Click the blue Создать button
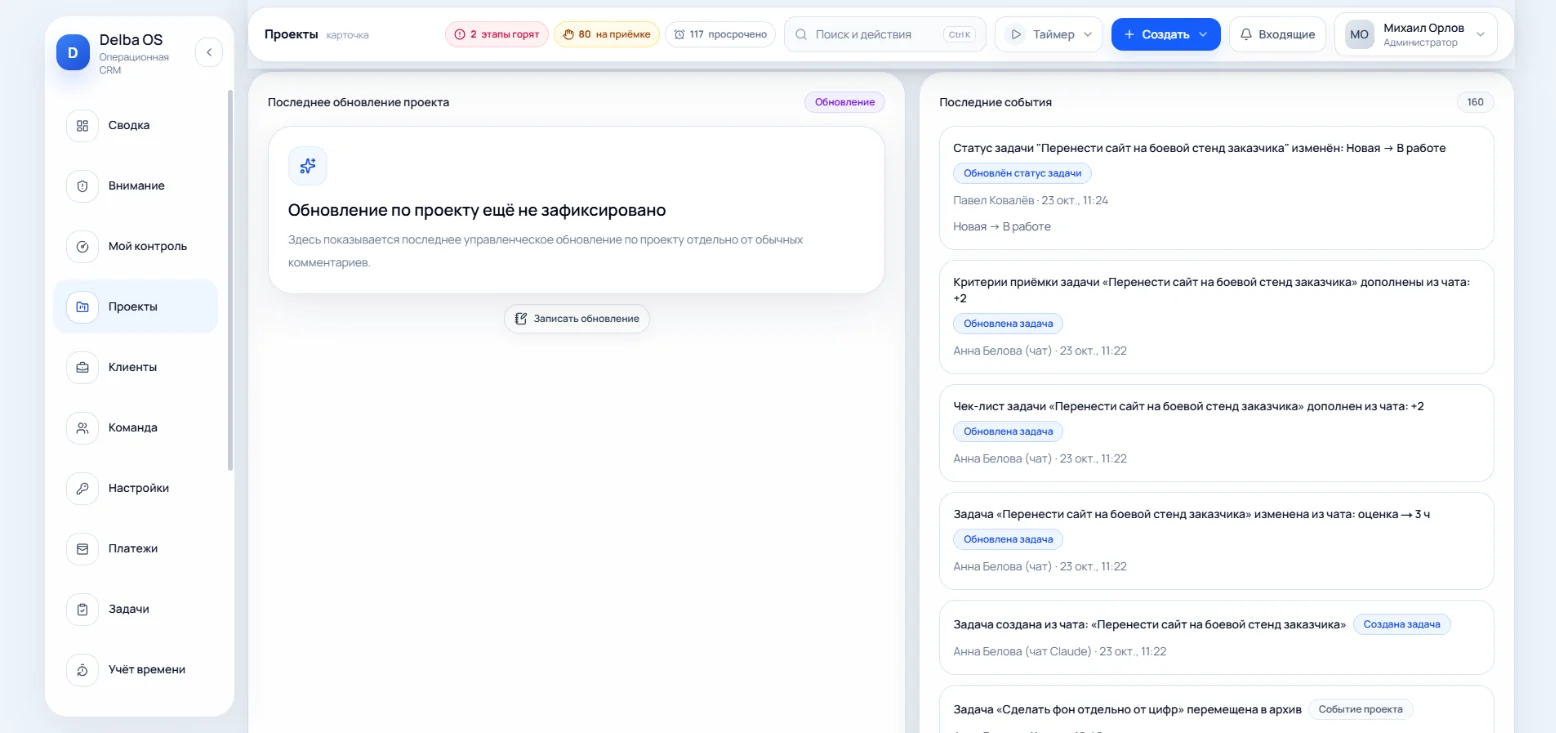Screen dimensions: 1556x733 coord(1166,34)
